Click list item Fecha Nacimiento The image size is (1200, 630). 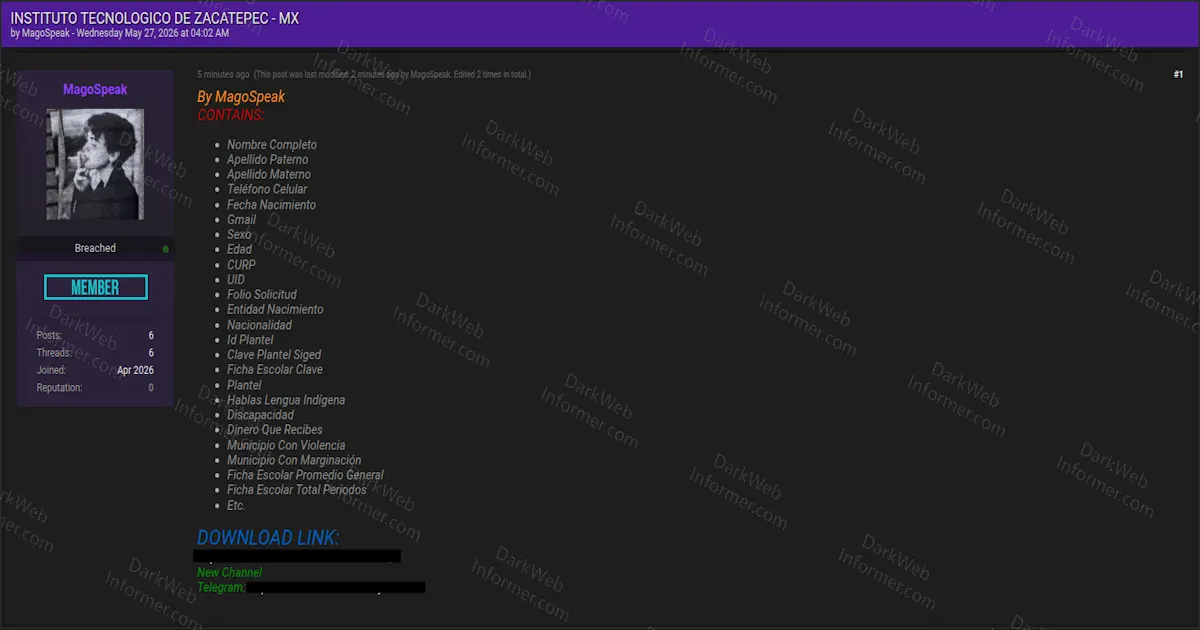pos(271,205)
